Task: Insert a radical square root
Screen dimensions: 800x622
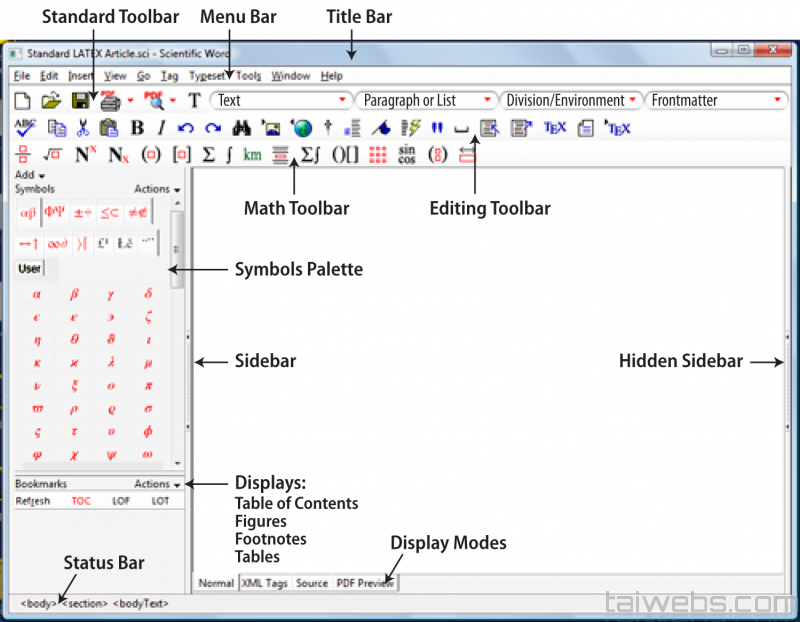Action: tap(53, 154)
